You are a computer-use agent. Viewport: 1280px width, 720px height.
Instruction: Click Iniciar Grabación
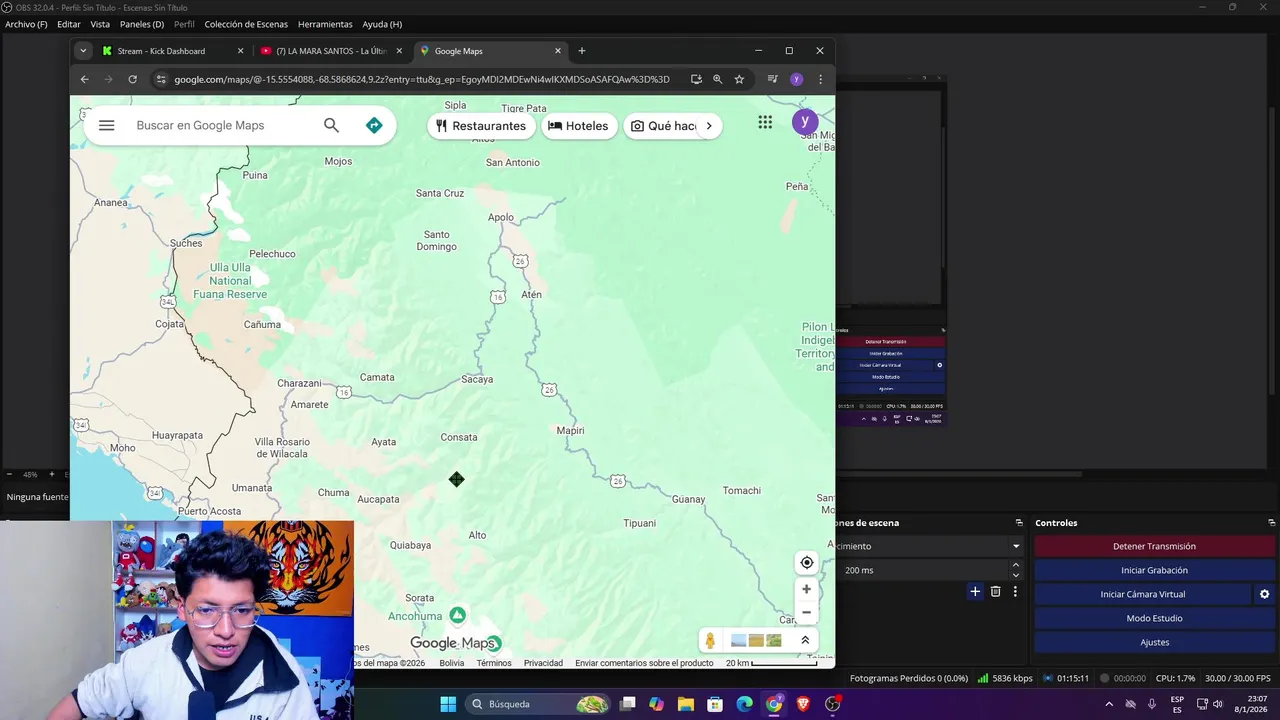pyautogui.click(x=1154, y=570)
